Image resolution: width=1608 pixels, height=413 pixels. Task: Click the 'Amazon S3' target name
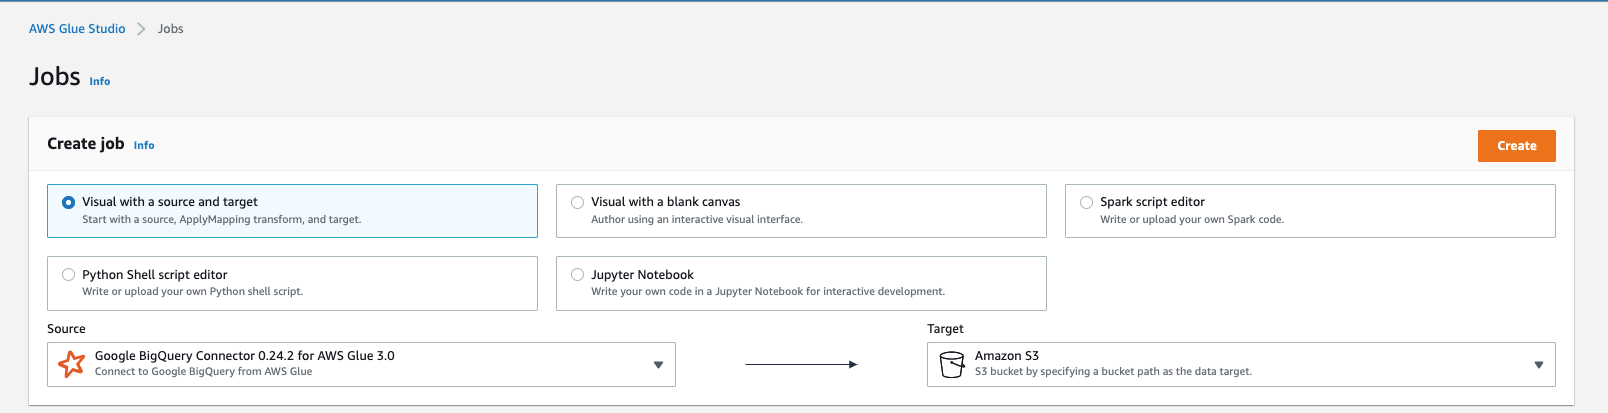[1007, 356]
